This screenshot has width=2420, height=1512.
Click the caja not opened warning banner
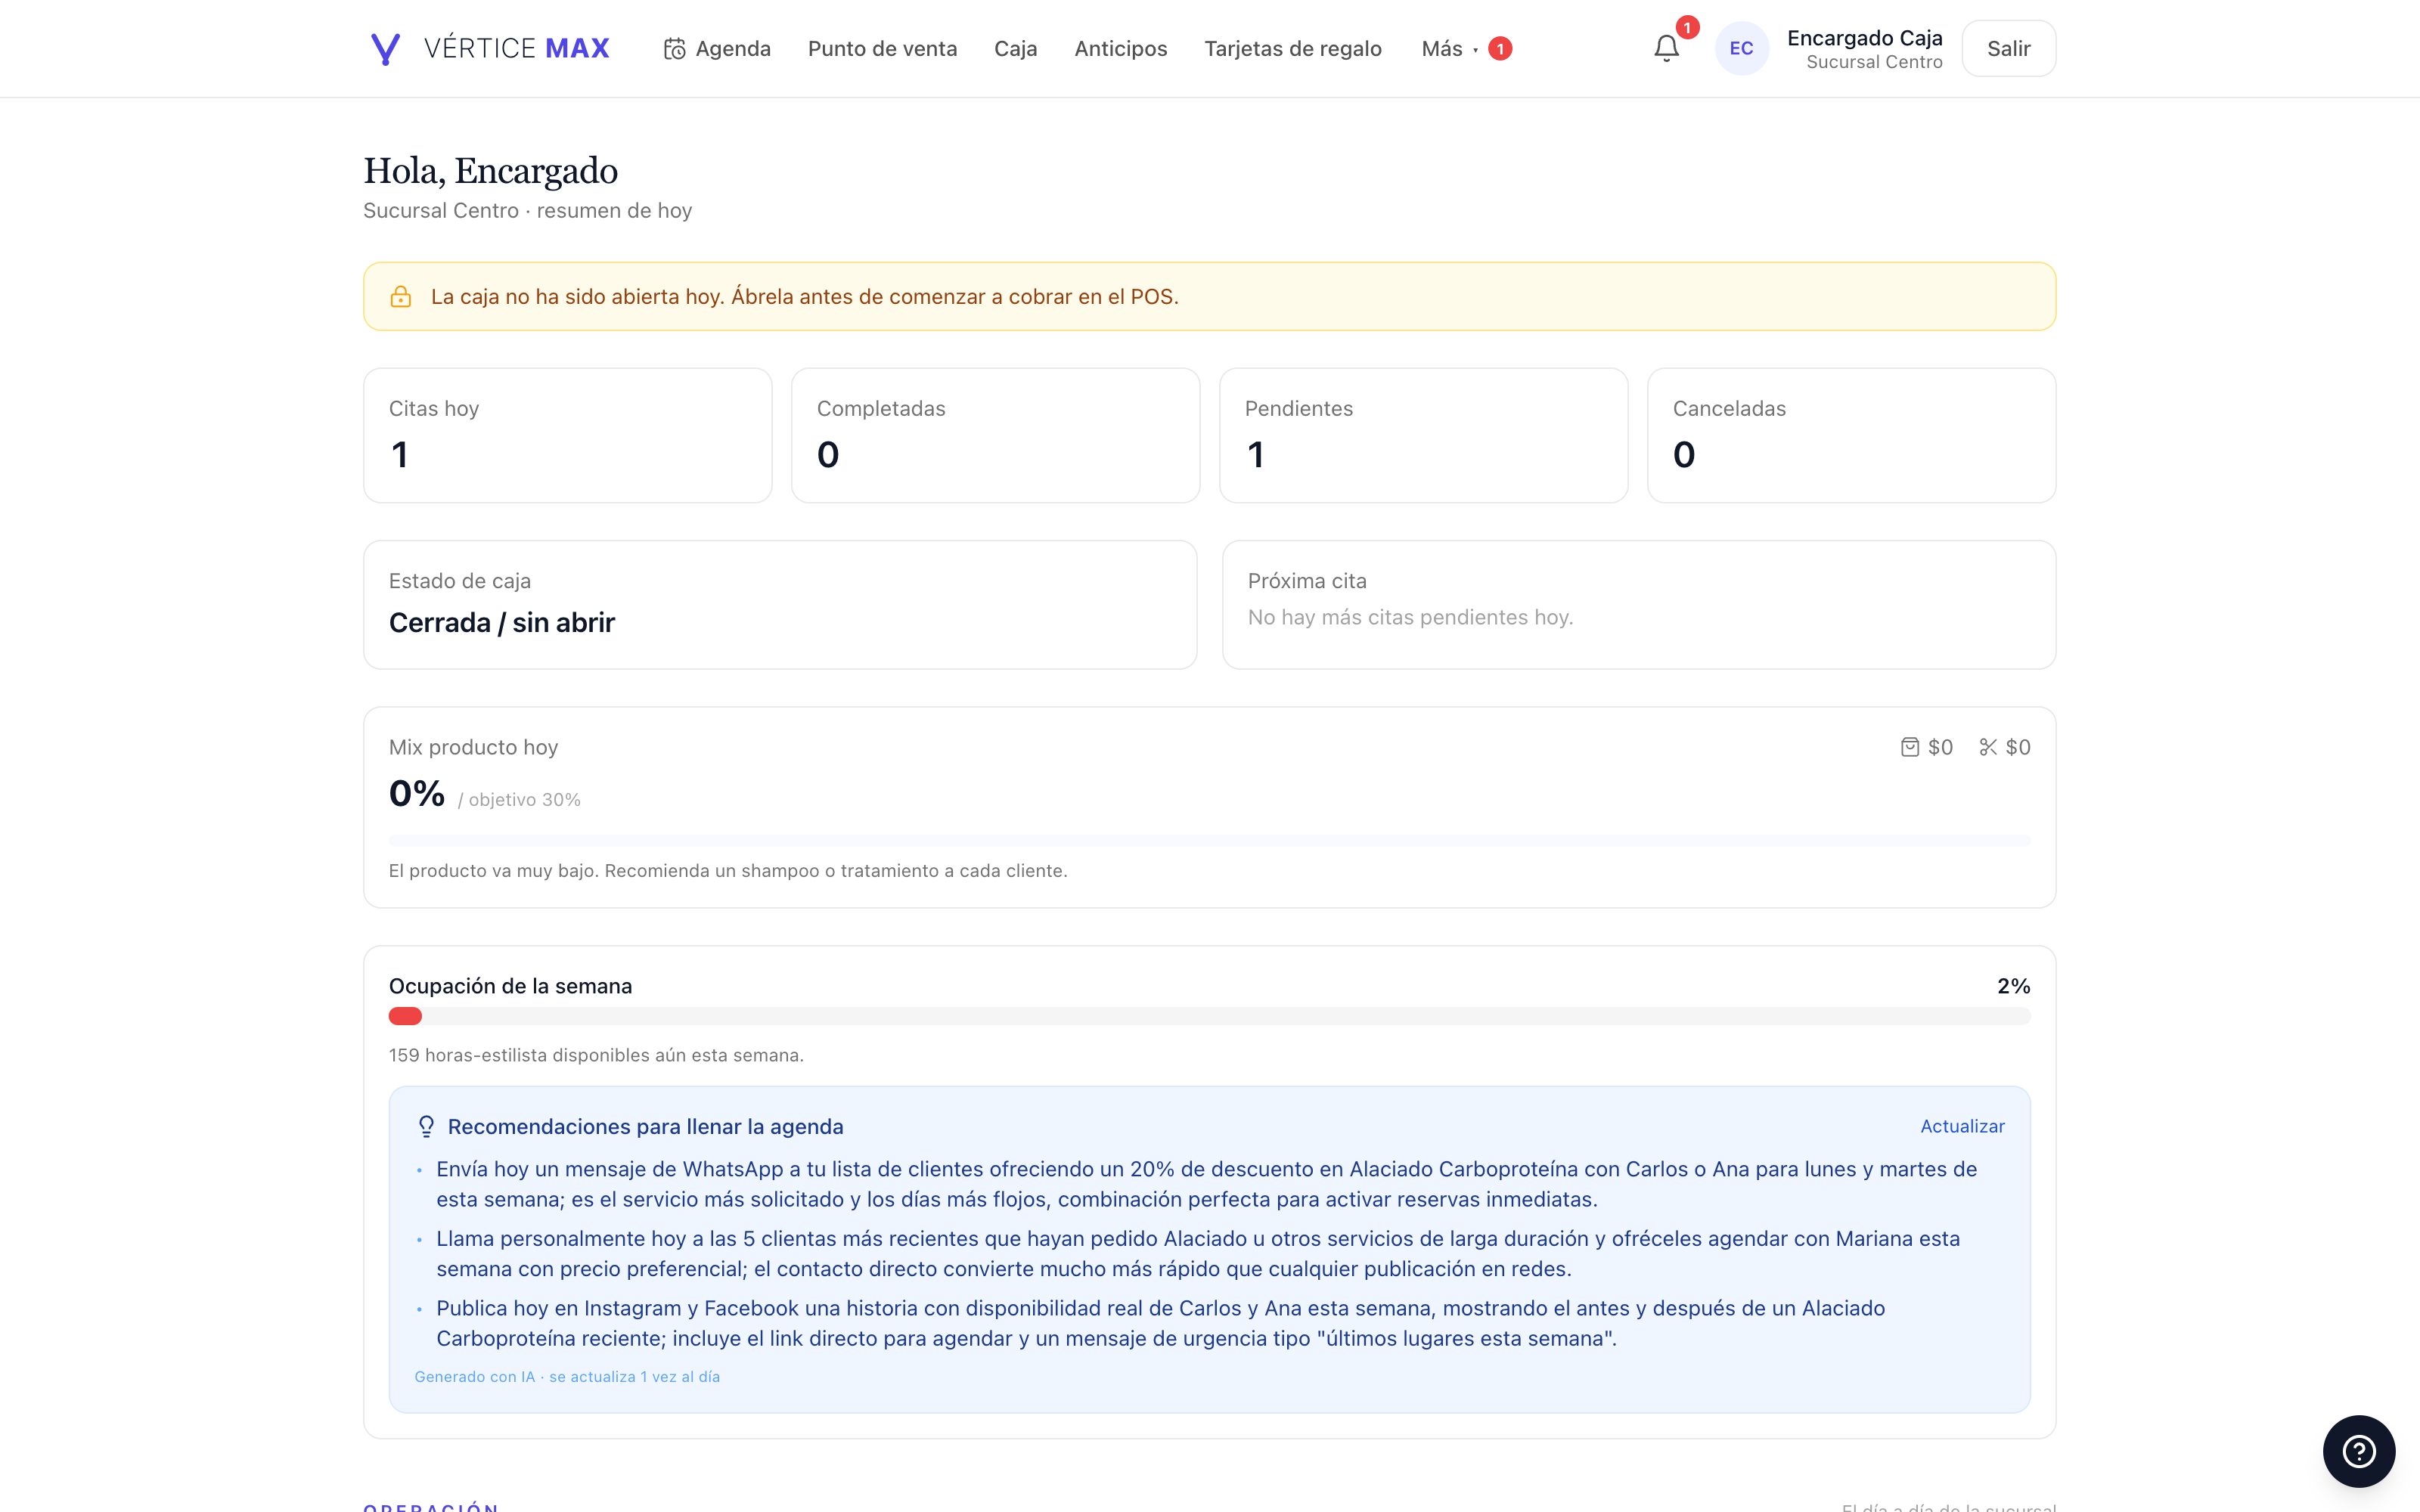(1209, 297)
